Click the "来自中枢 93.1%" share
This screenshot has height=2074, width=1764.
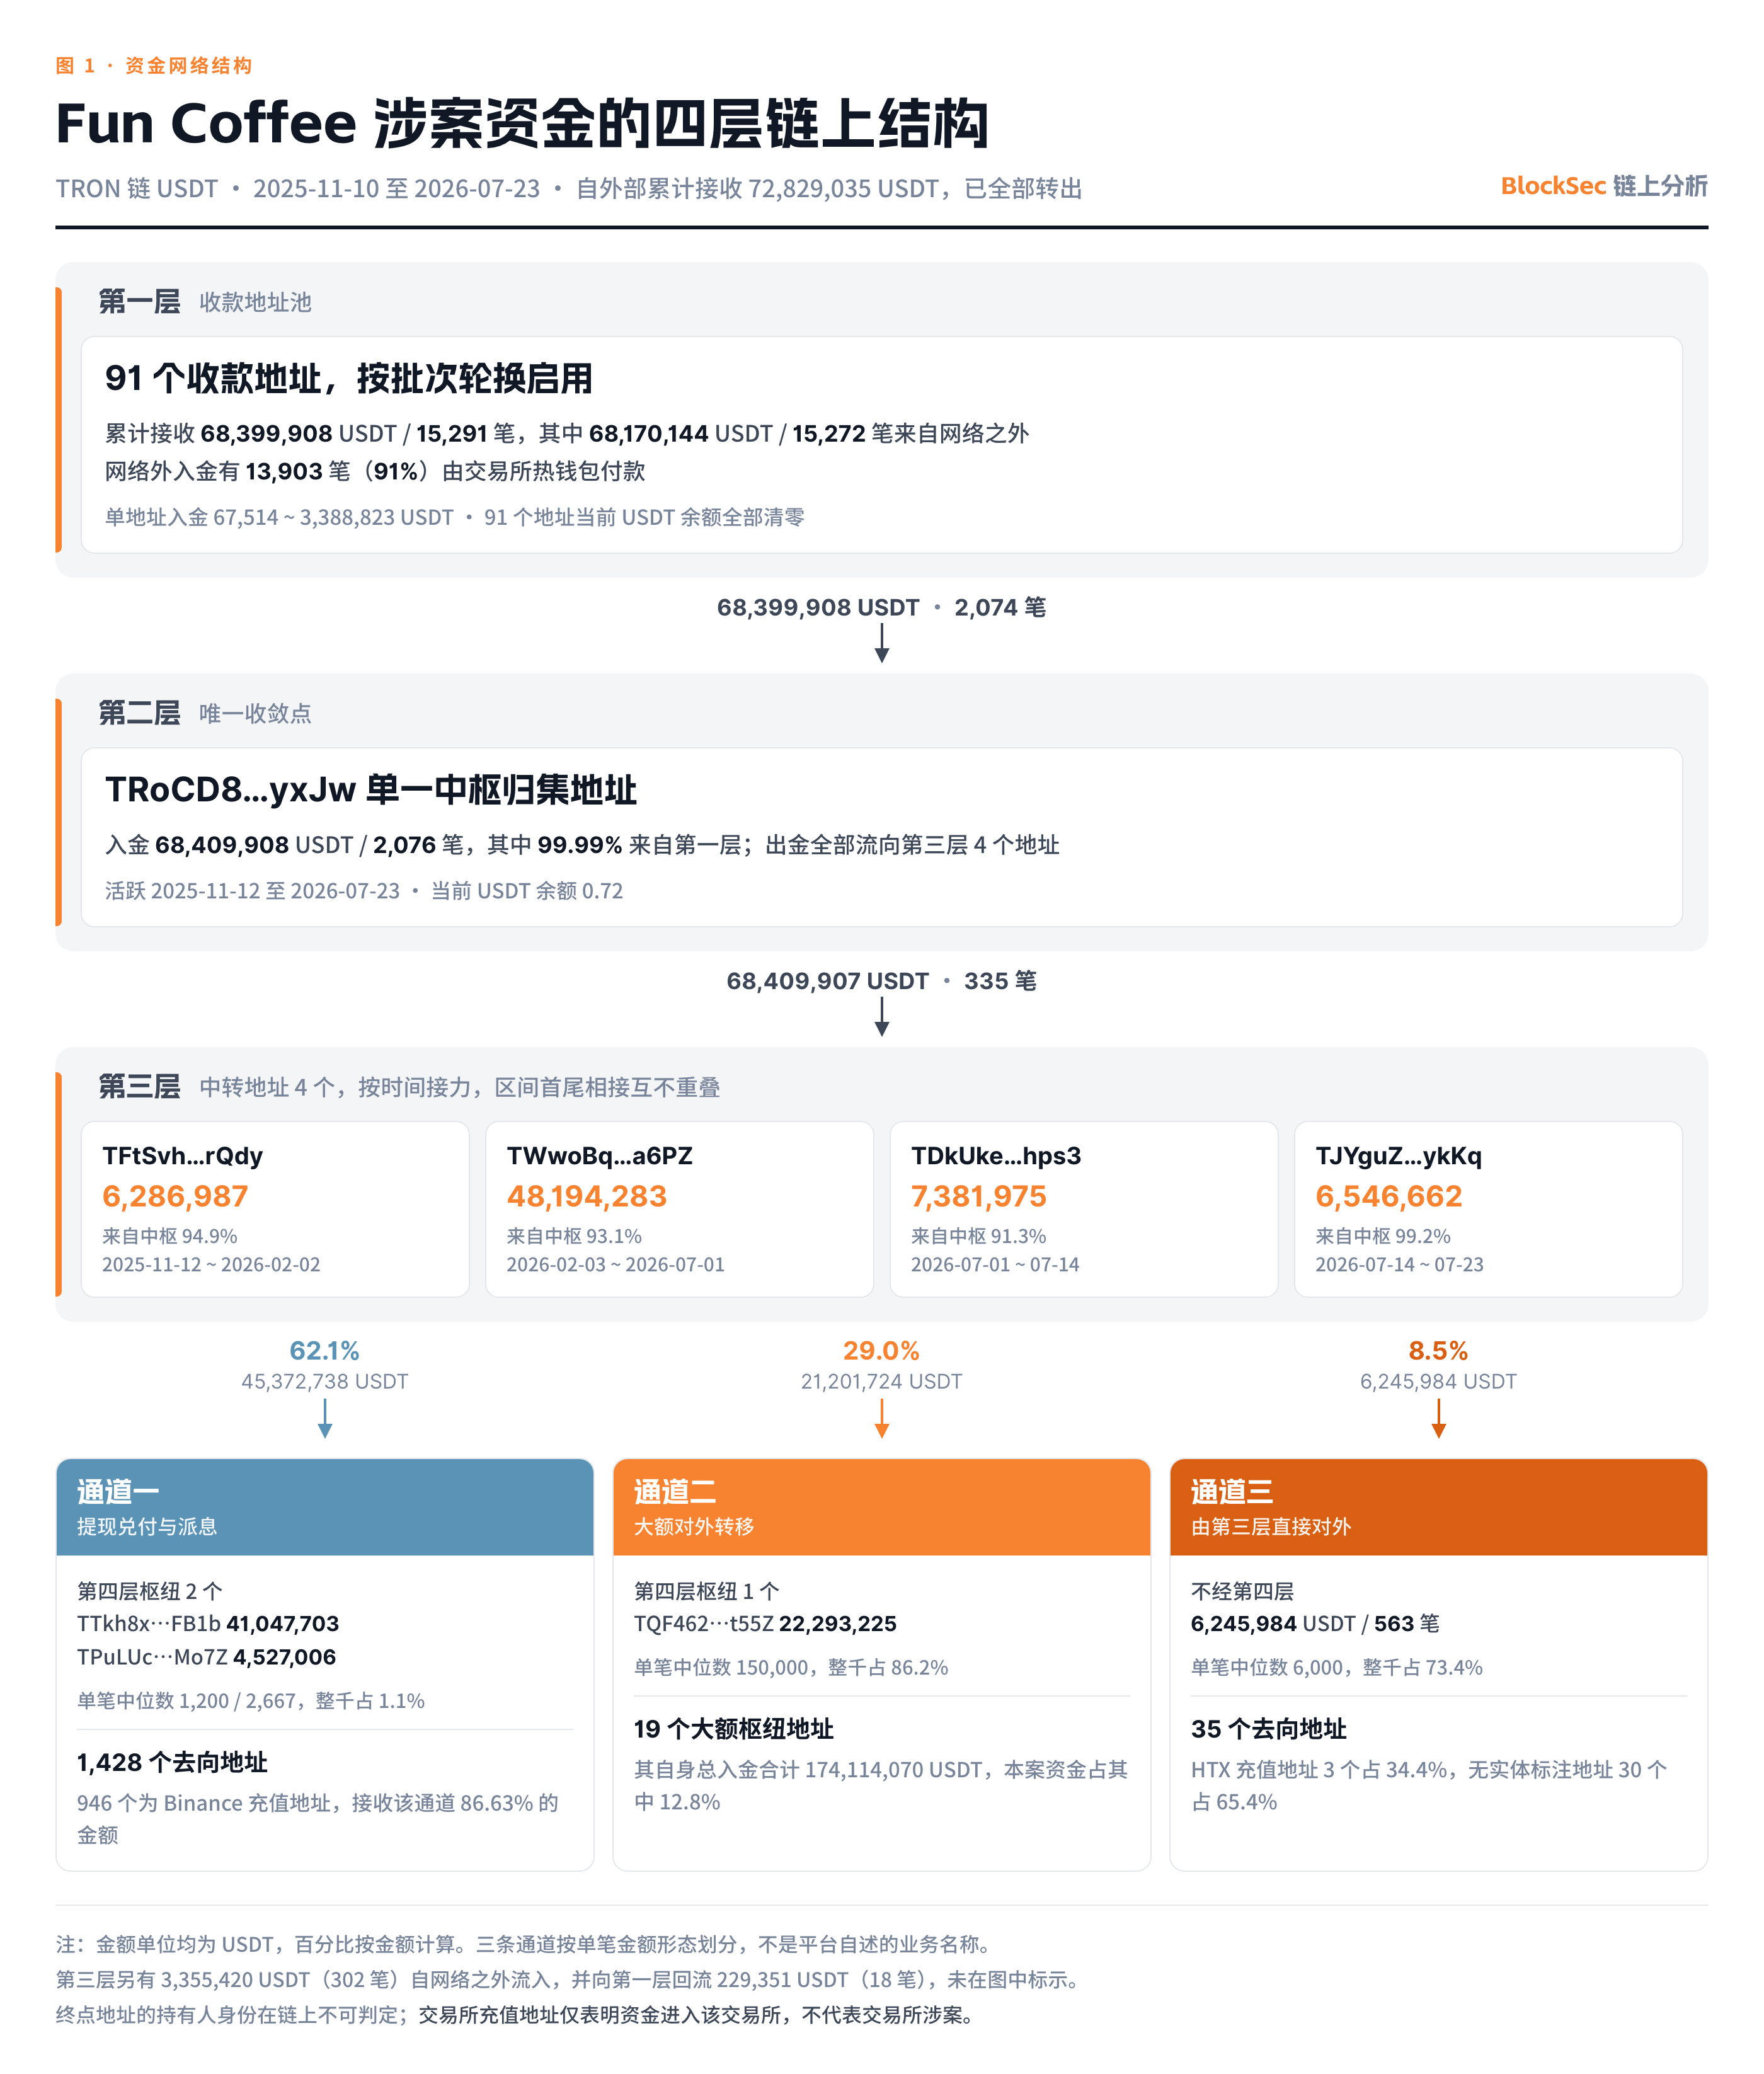(574, 1236)
